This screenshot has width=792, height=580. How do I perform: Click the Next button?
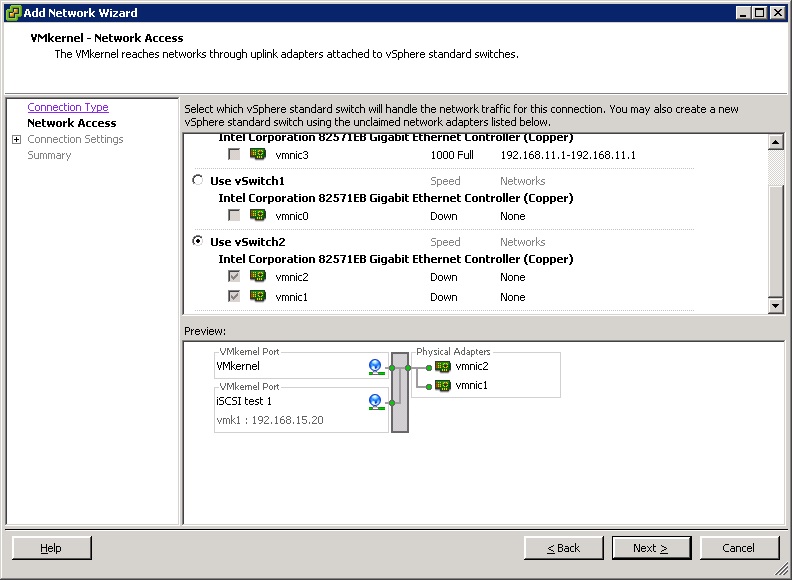pos(649,548)
